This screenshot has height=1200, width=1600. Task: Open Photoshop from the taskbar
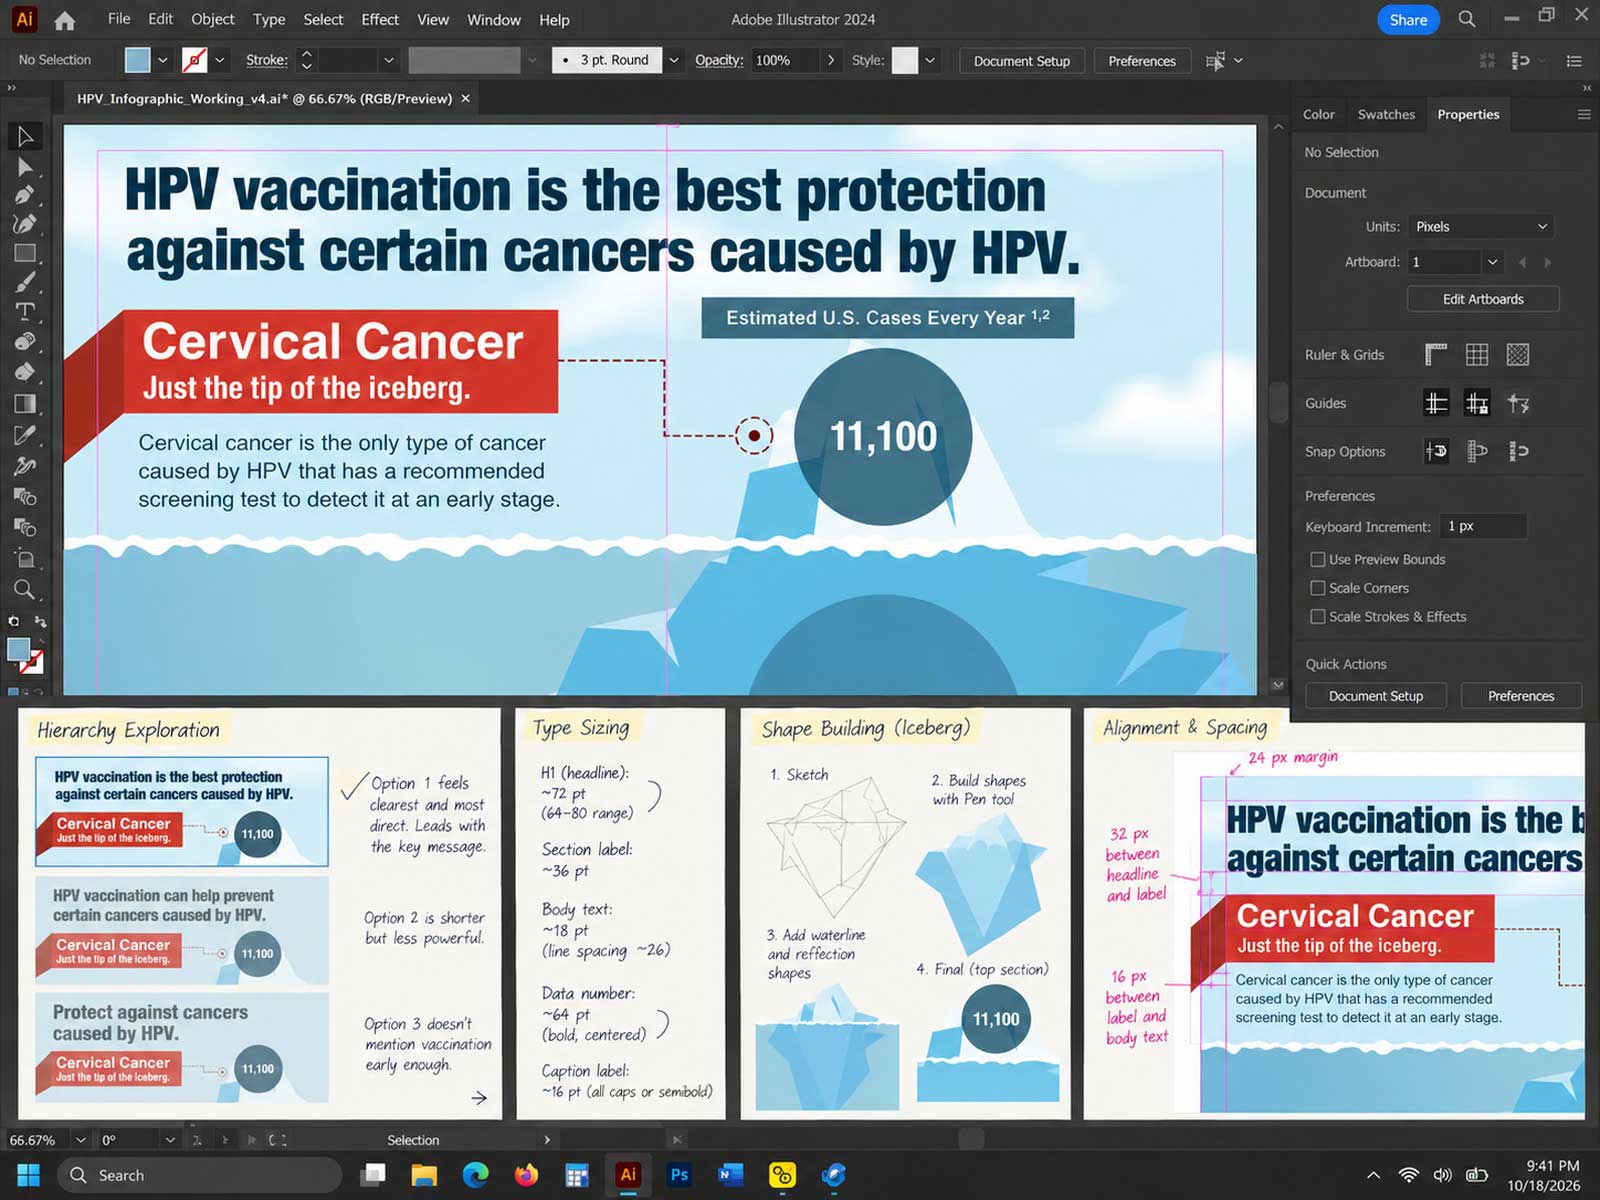click(x=679, y=1175)
